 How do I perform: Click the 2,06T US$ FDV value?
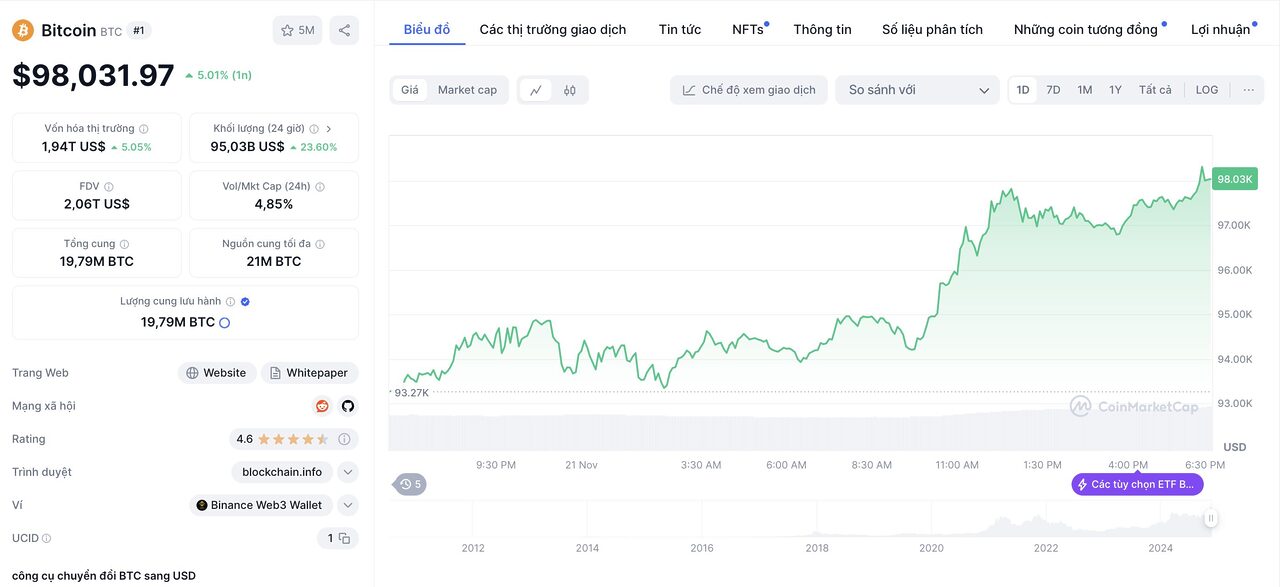(x=97, y=204)
